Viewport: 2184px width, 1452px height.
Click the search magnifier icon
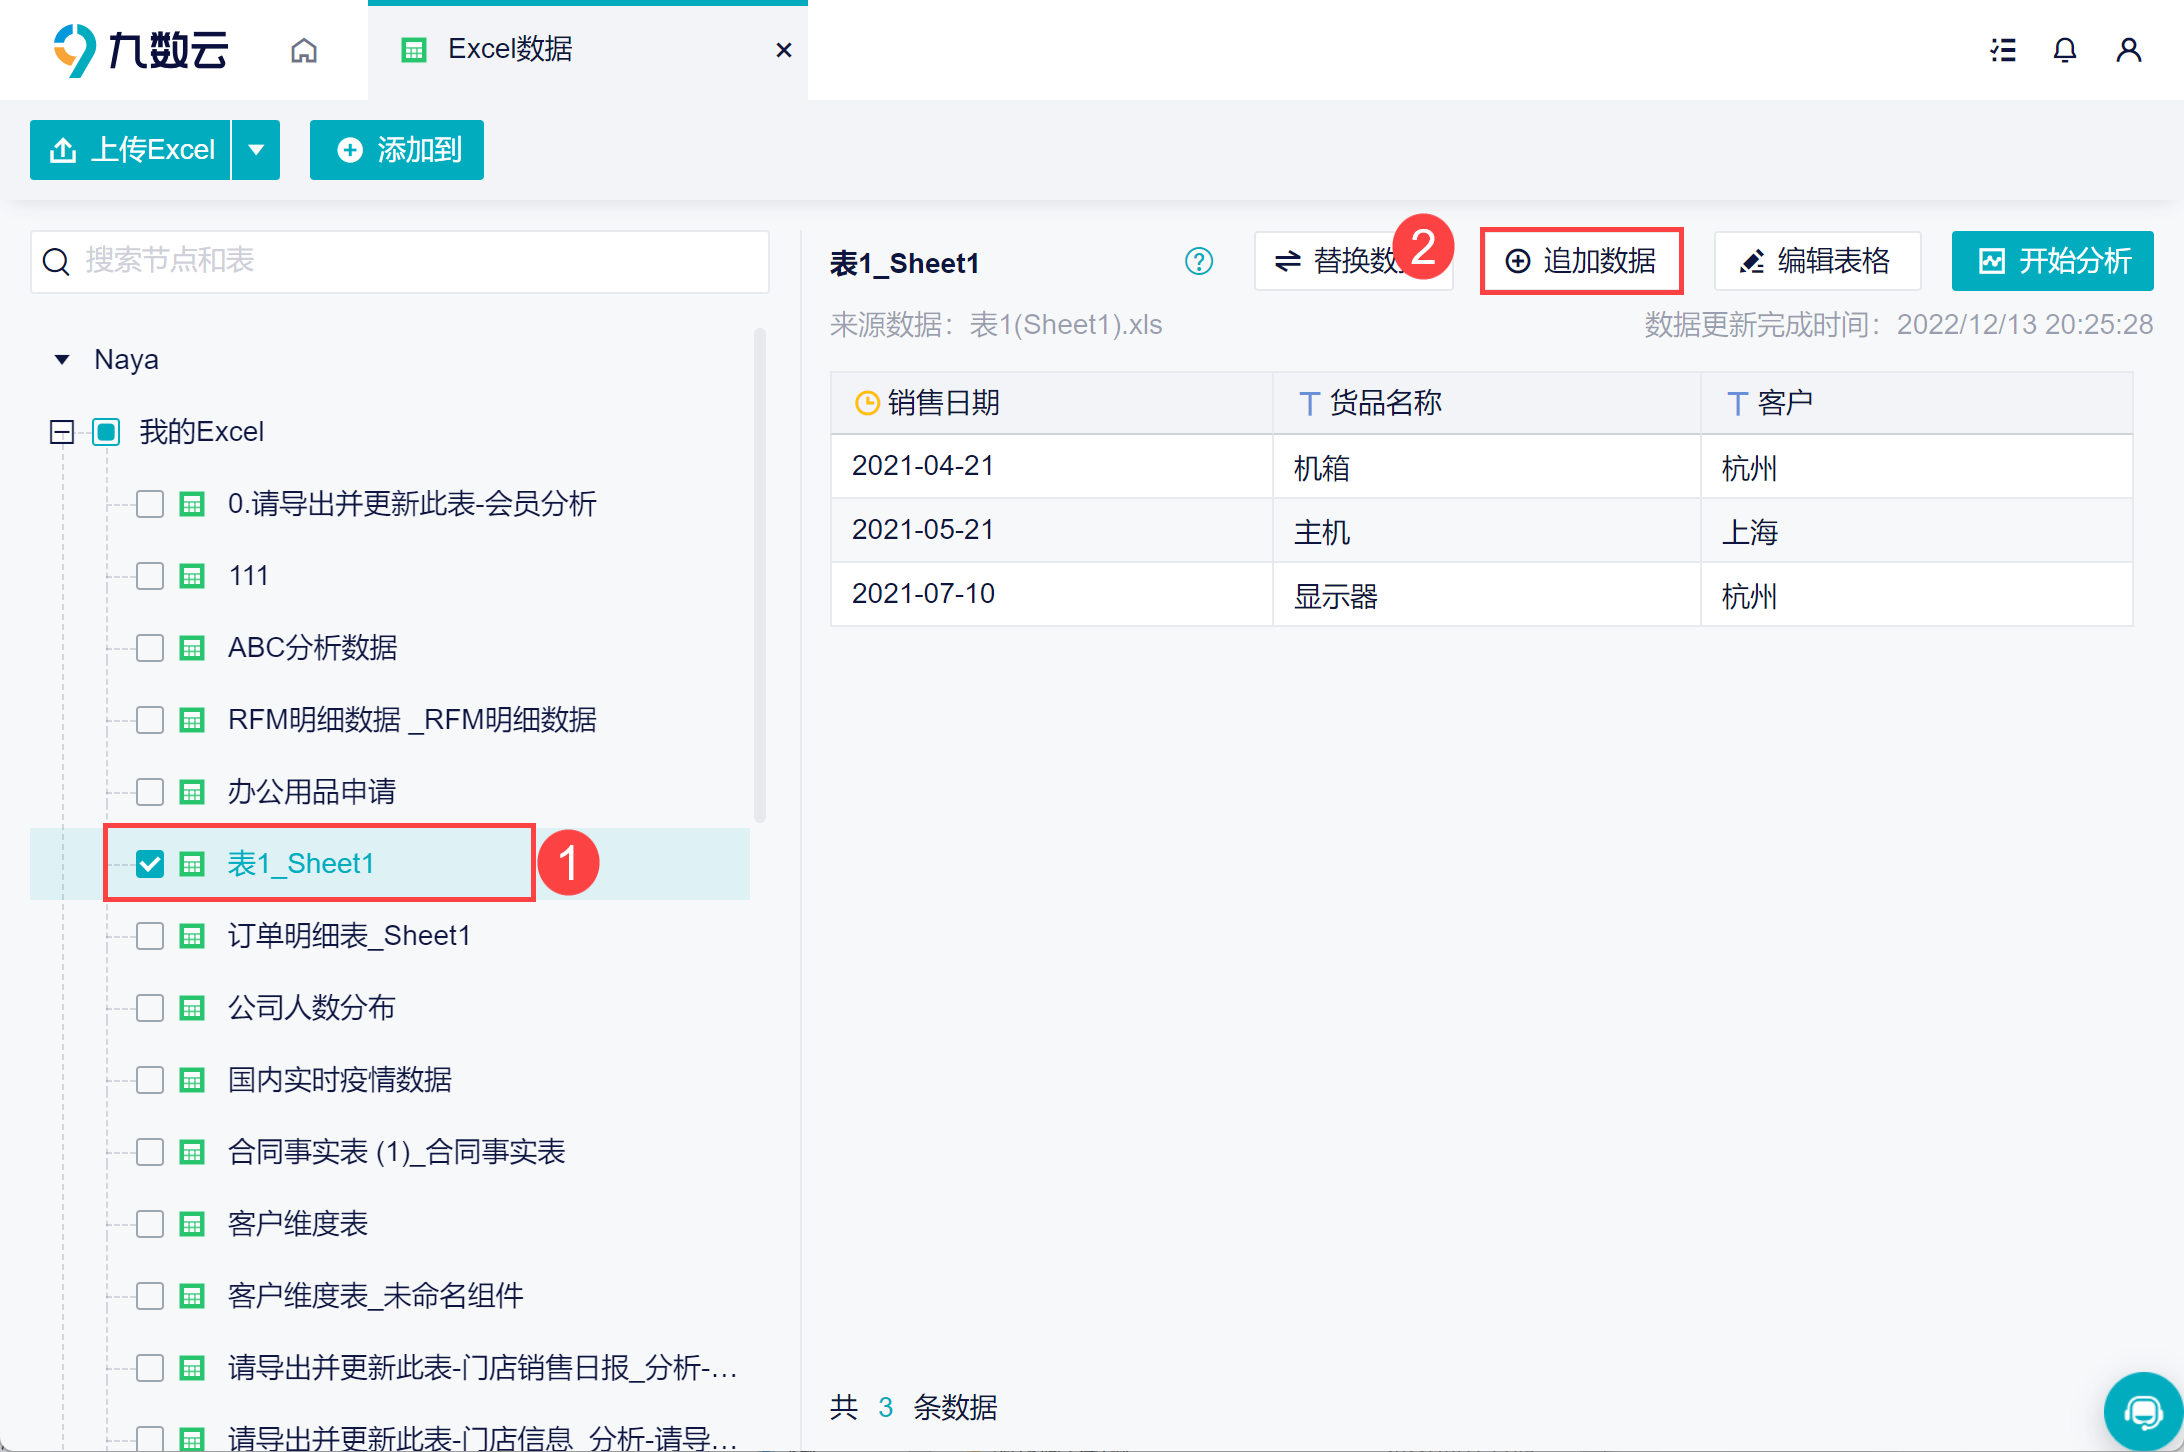click(x=56, y=262)
